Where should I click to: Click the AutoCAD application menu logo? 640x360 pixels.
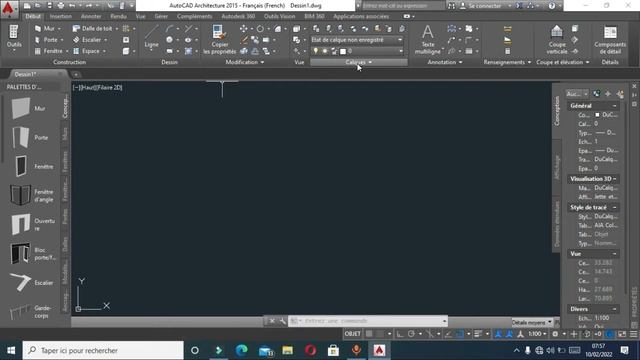[x=8, y=8]
